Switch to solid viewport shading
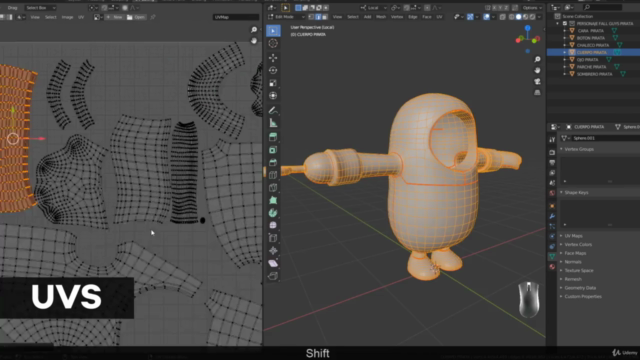Viewport: 640px width, 360px height. [x=519, y=17]
